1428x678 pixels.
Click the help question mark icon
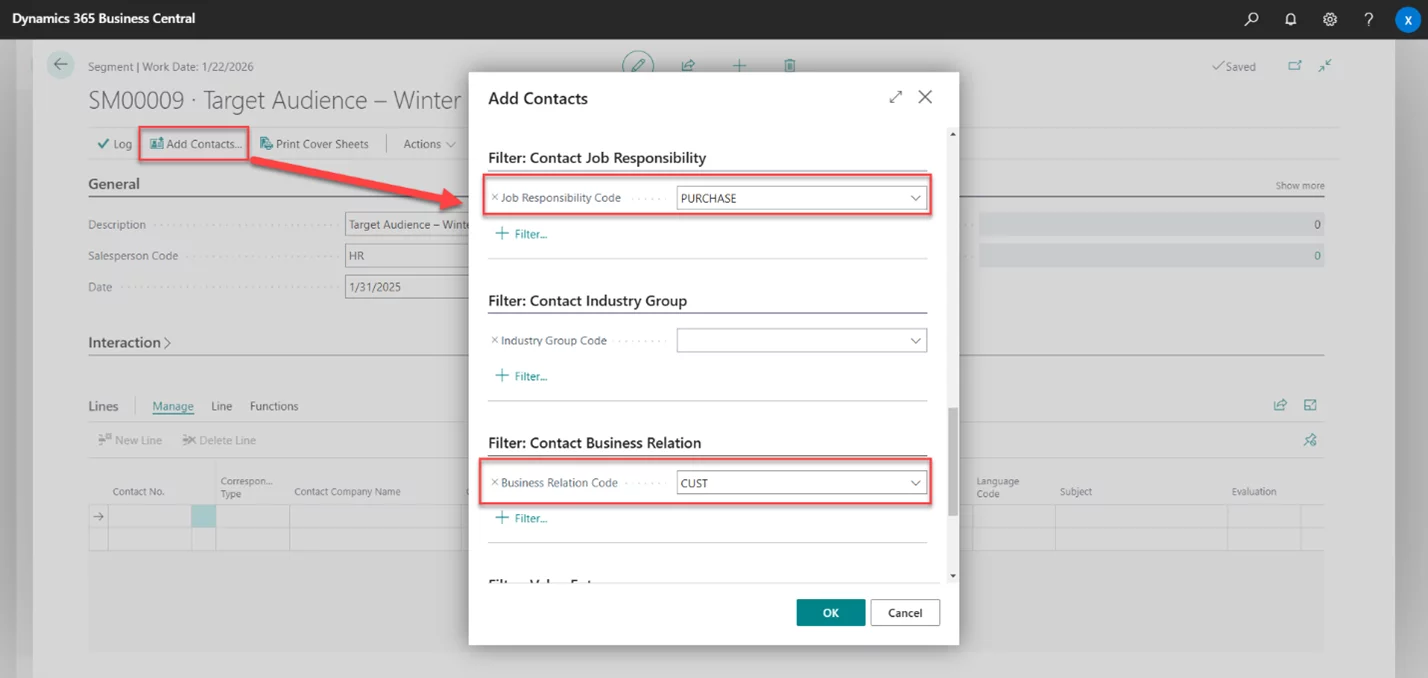[x=1369, y=19]
